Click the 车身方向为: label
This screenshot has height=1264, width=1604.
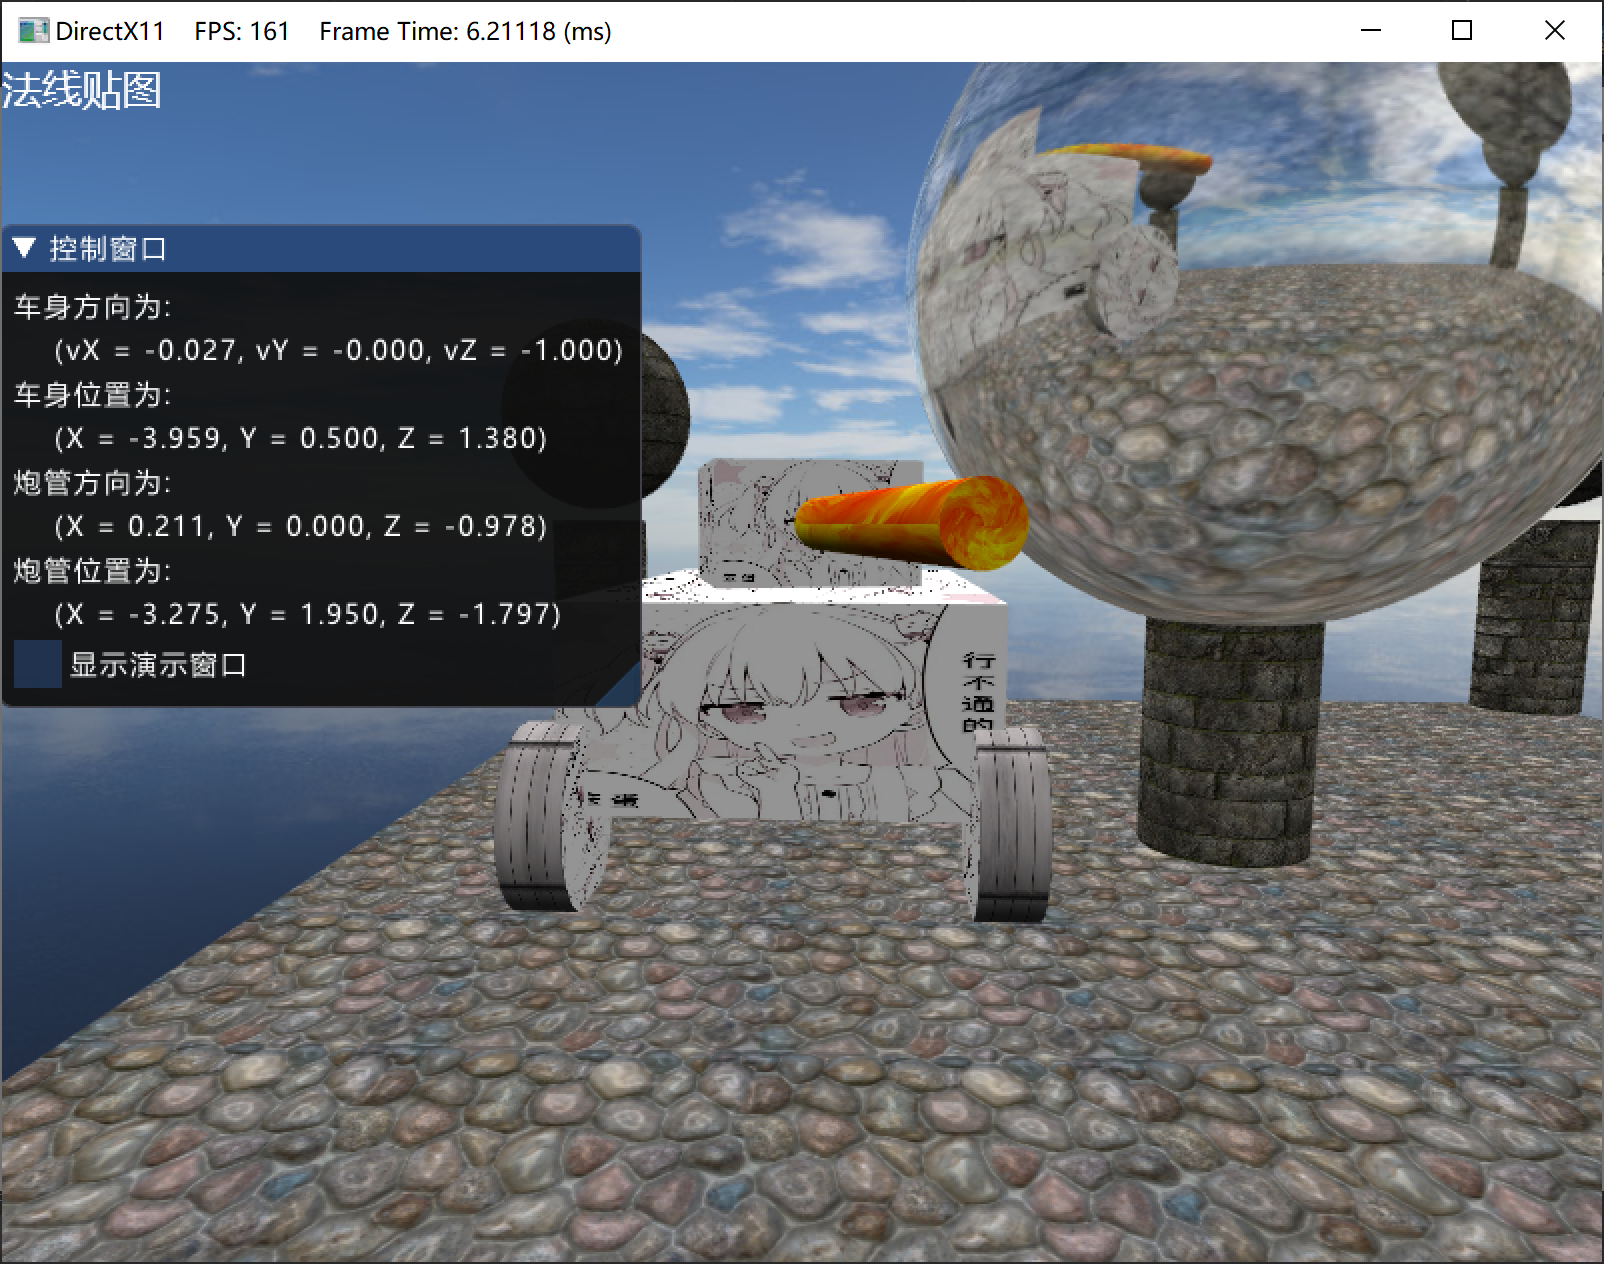pos(92,306)
